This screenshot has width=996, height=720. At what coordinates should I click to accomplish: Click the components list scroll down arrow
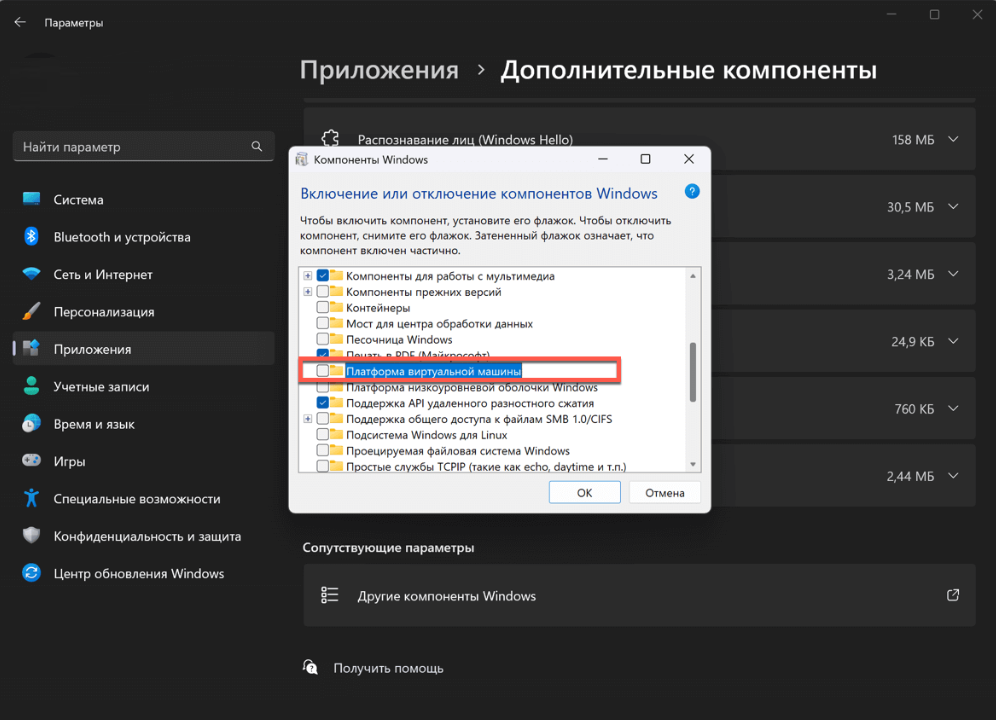(x=693, y=465)
